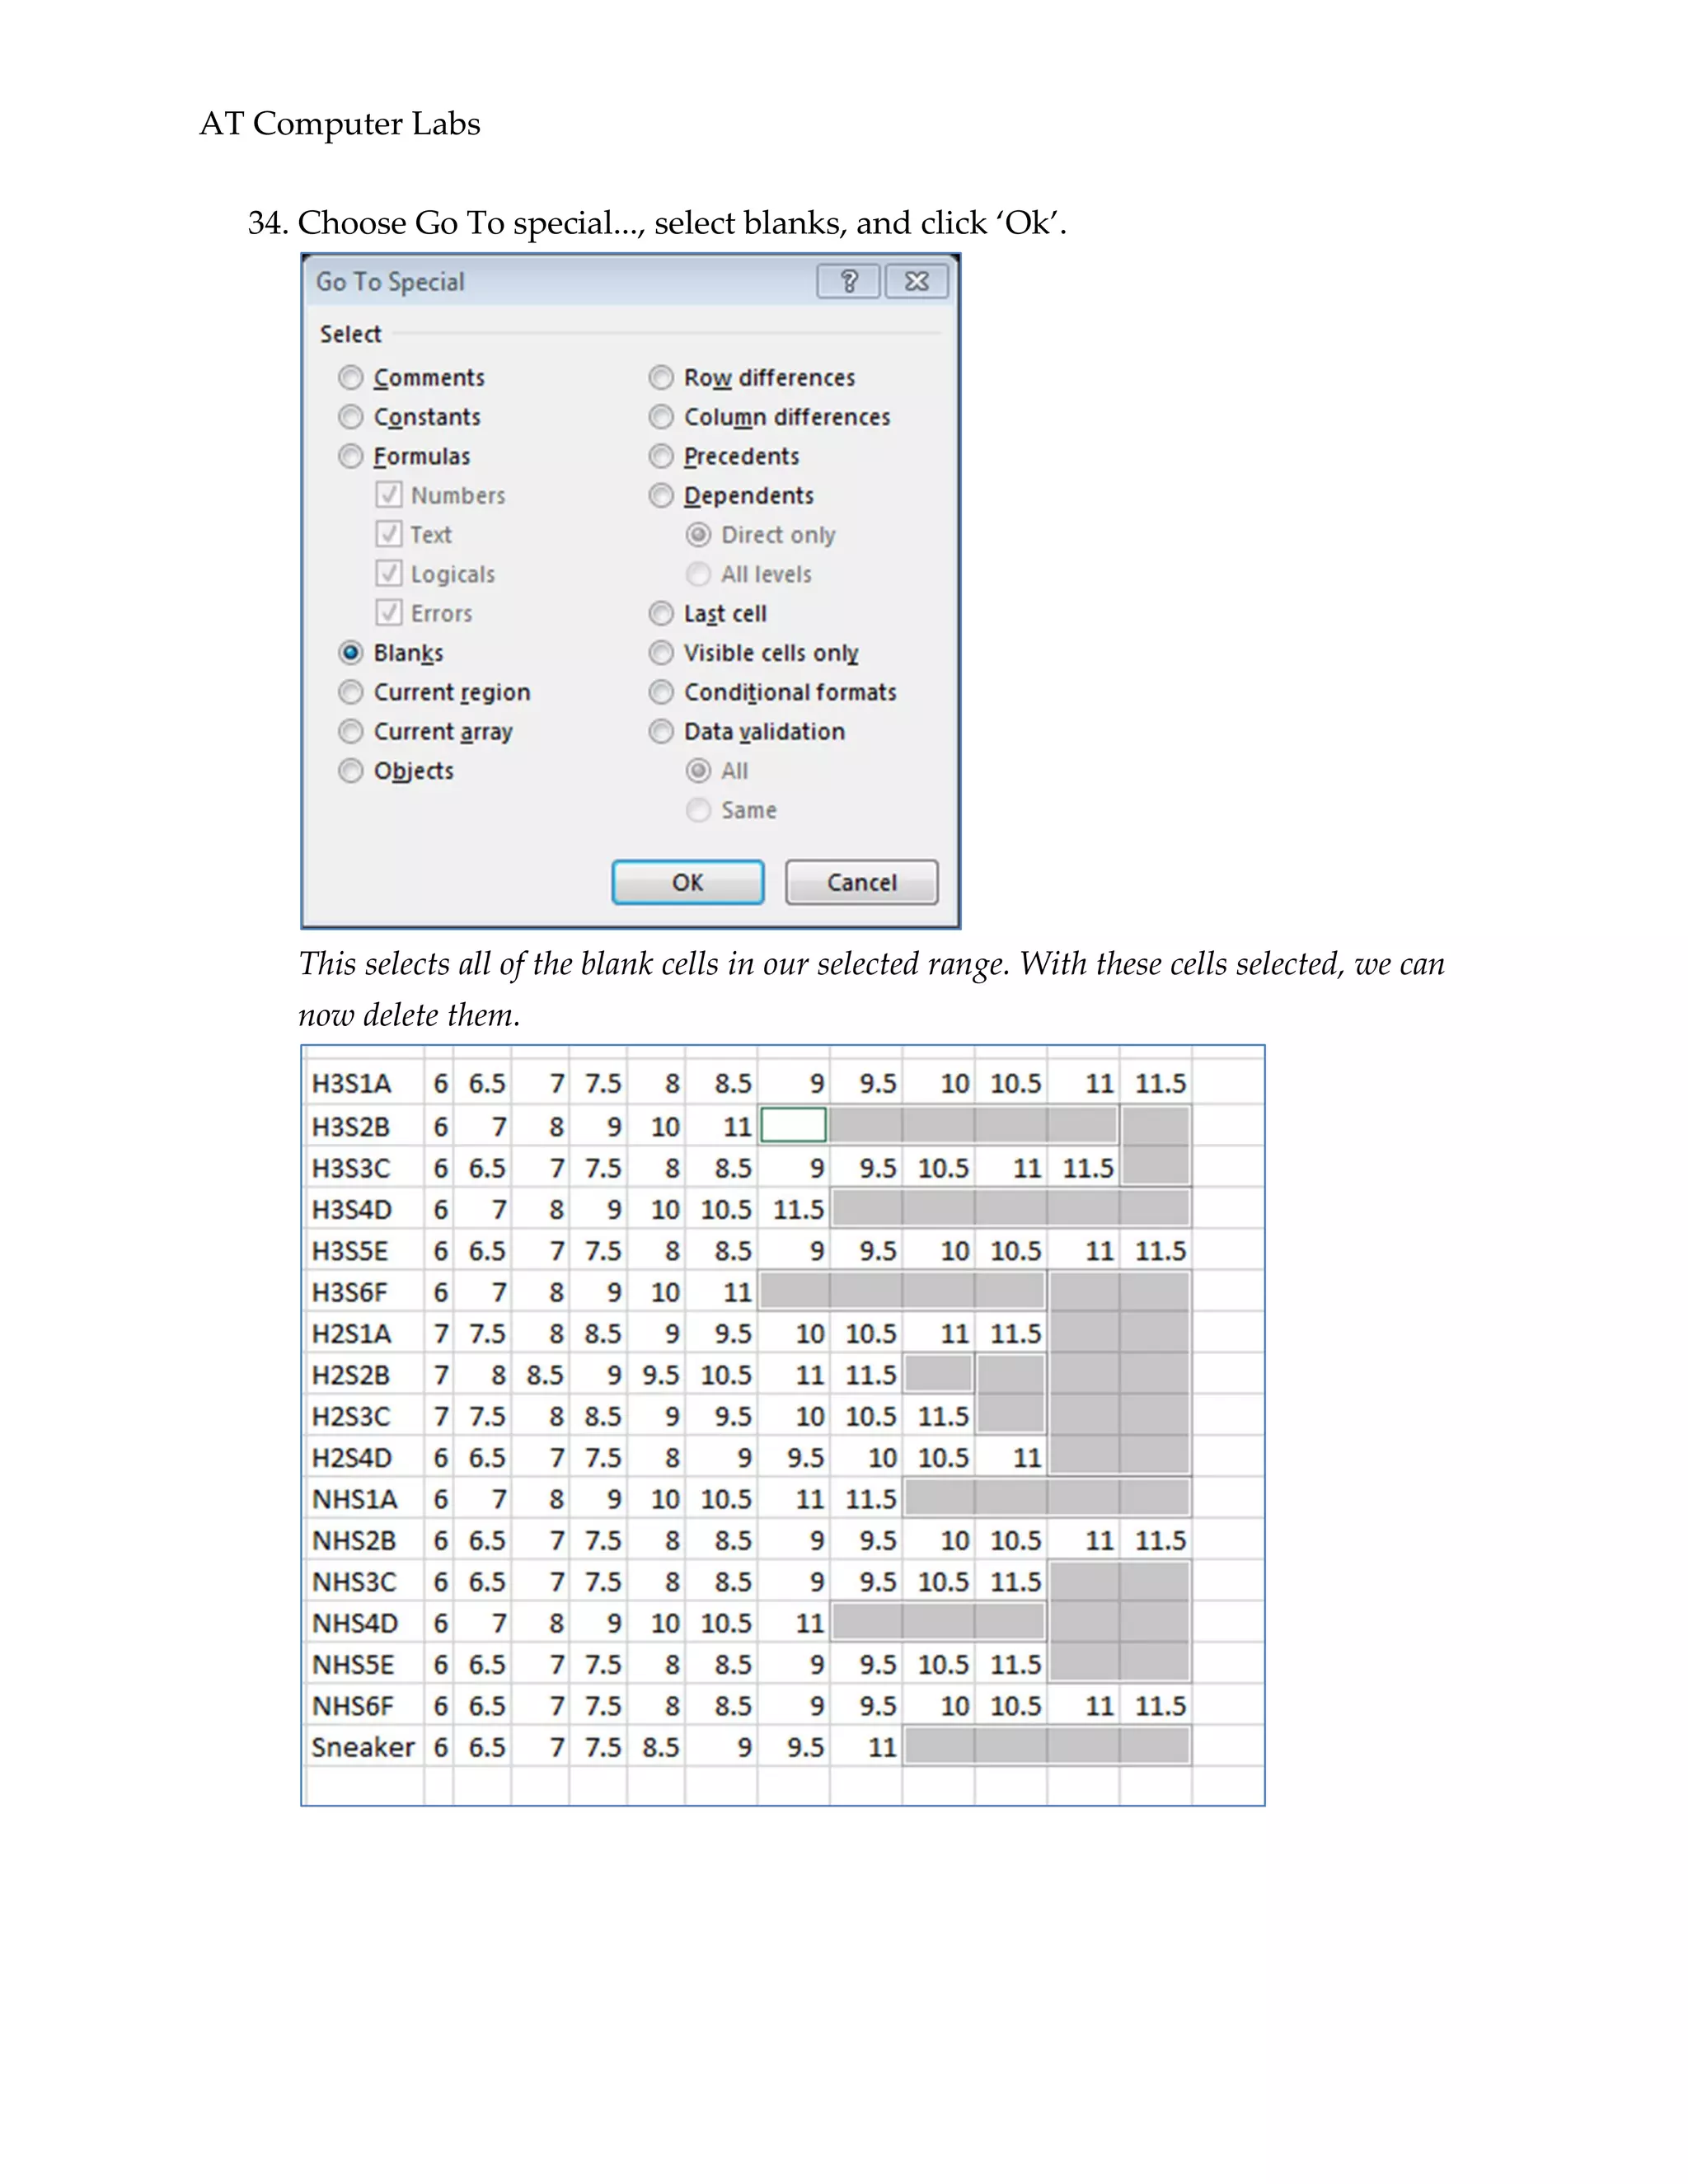Click the OK button
Screen dimensions: 1688x2184
pyautogui.click(x=688, y=882)
